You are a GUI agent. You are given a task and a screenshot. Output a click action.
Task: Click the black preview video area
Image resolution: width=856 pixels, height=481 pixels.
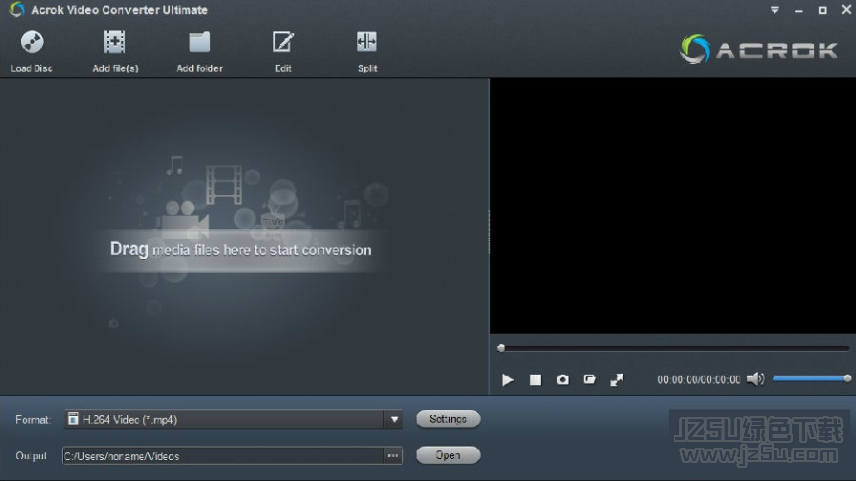click(673, 206)
